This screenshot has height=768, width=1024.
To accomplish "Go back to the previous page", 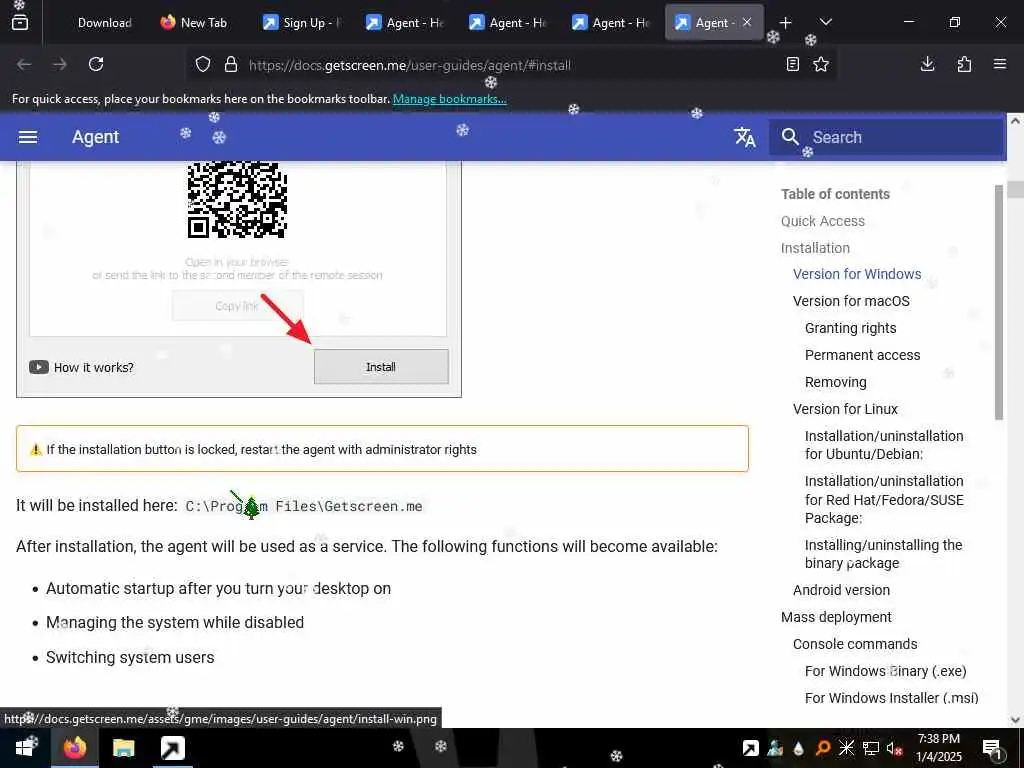I will pos(24,64).
